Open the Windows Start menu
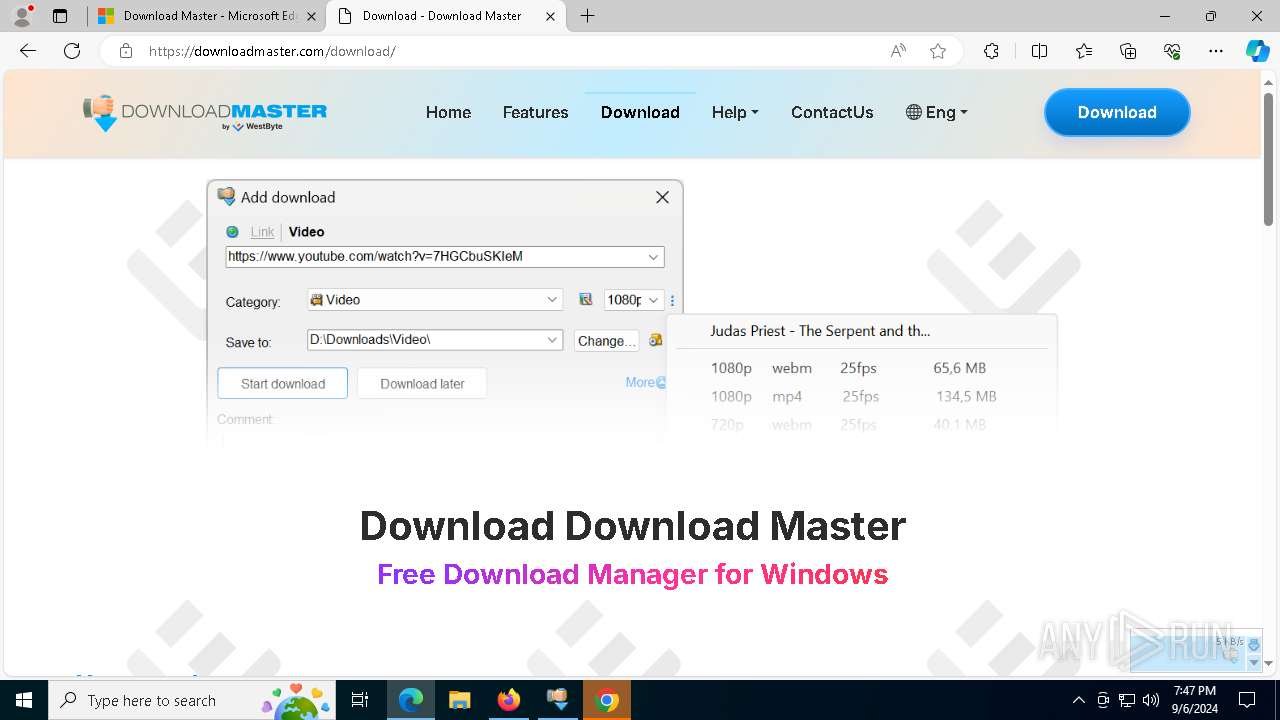The width and height of the screenshot is (1280, 720). 24,700
